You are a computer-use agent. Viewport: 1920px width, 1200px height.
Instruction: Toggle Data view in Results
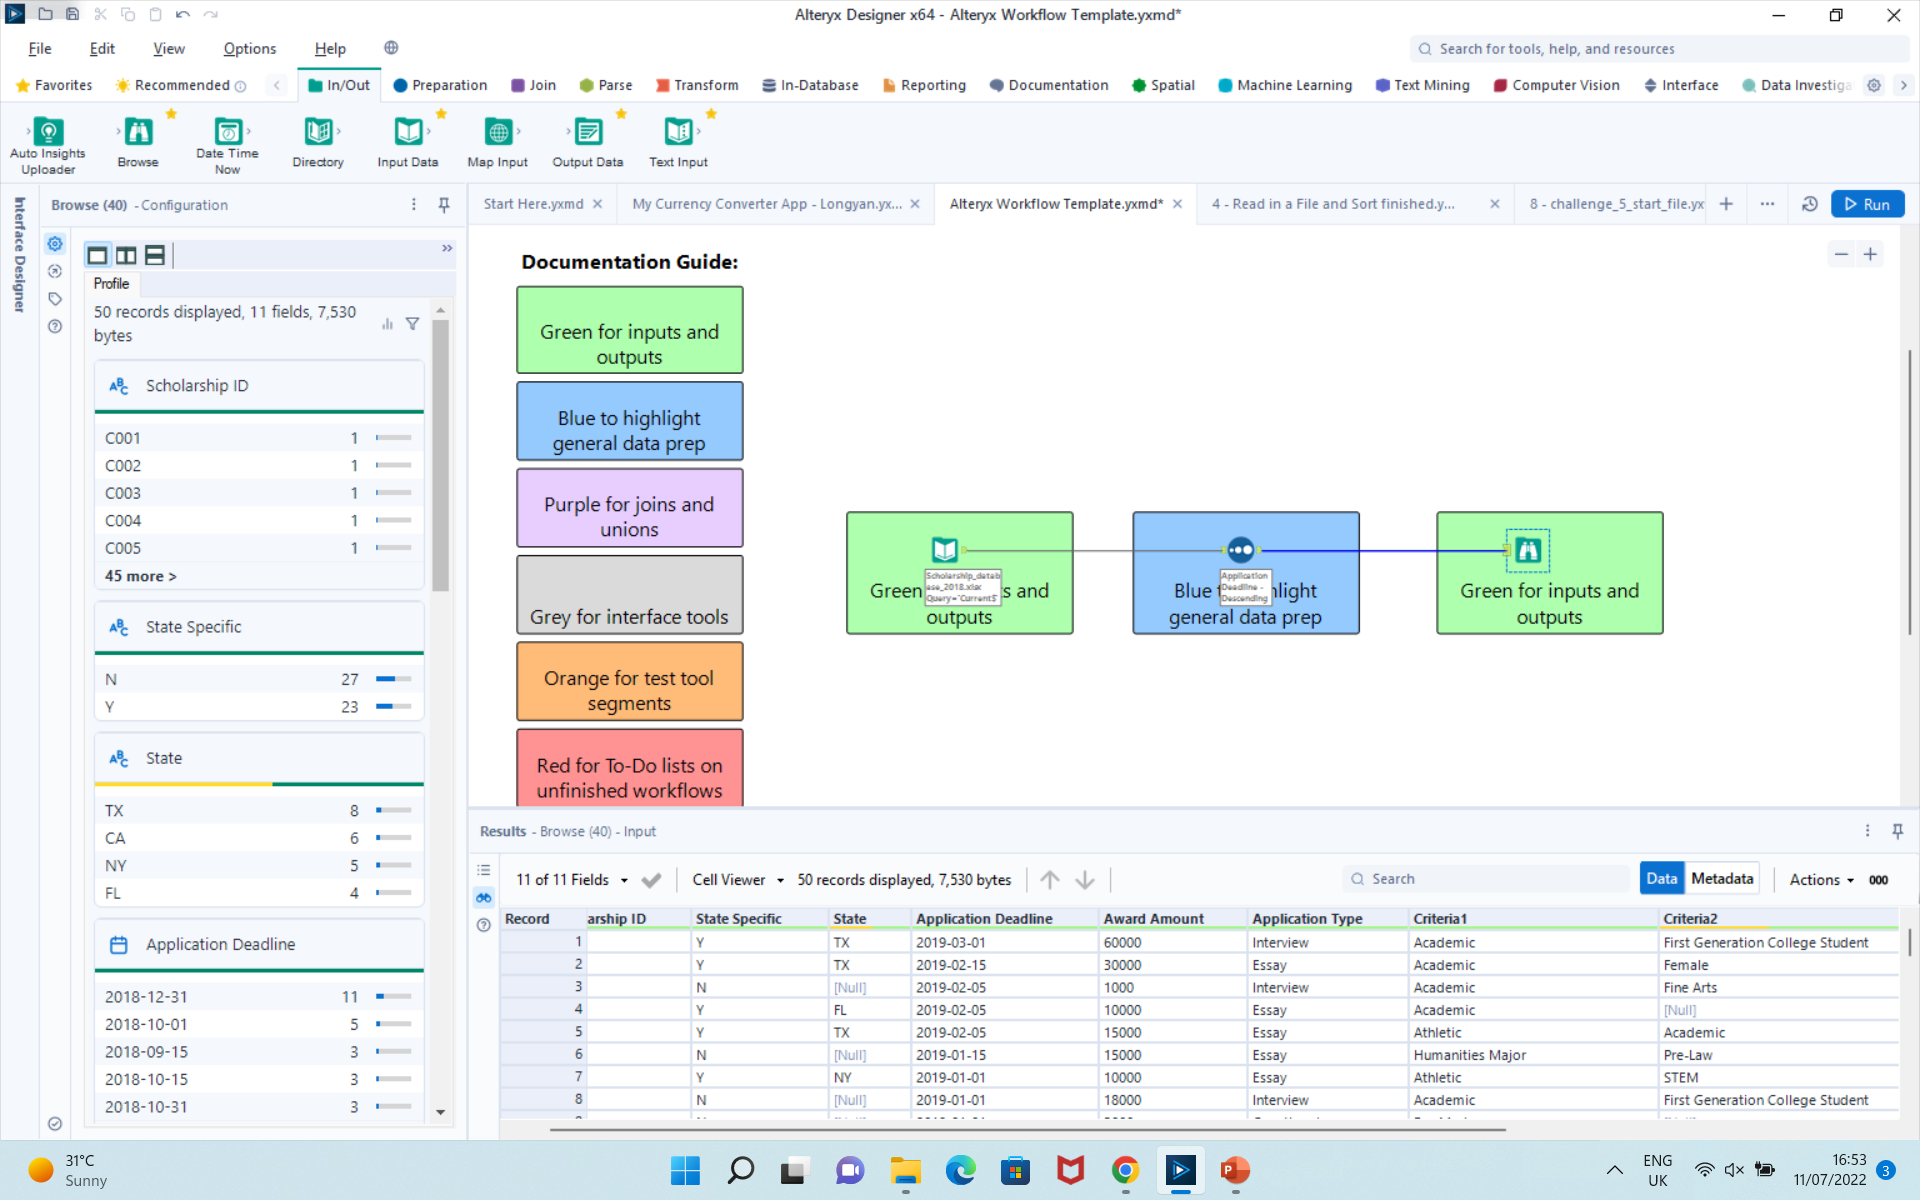[x=1661, y=878]
